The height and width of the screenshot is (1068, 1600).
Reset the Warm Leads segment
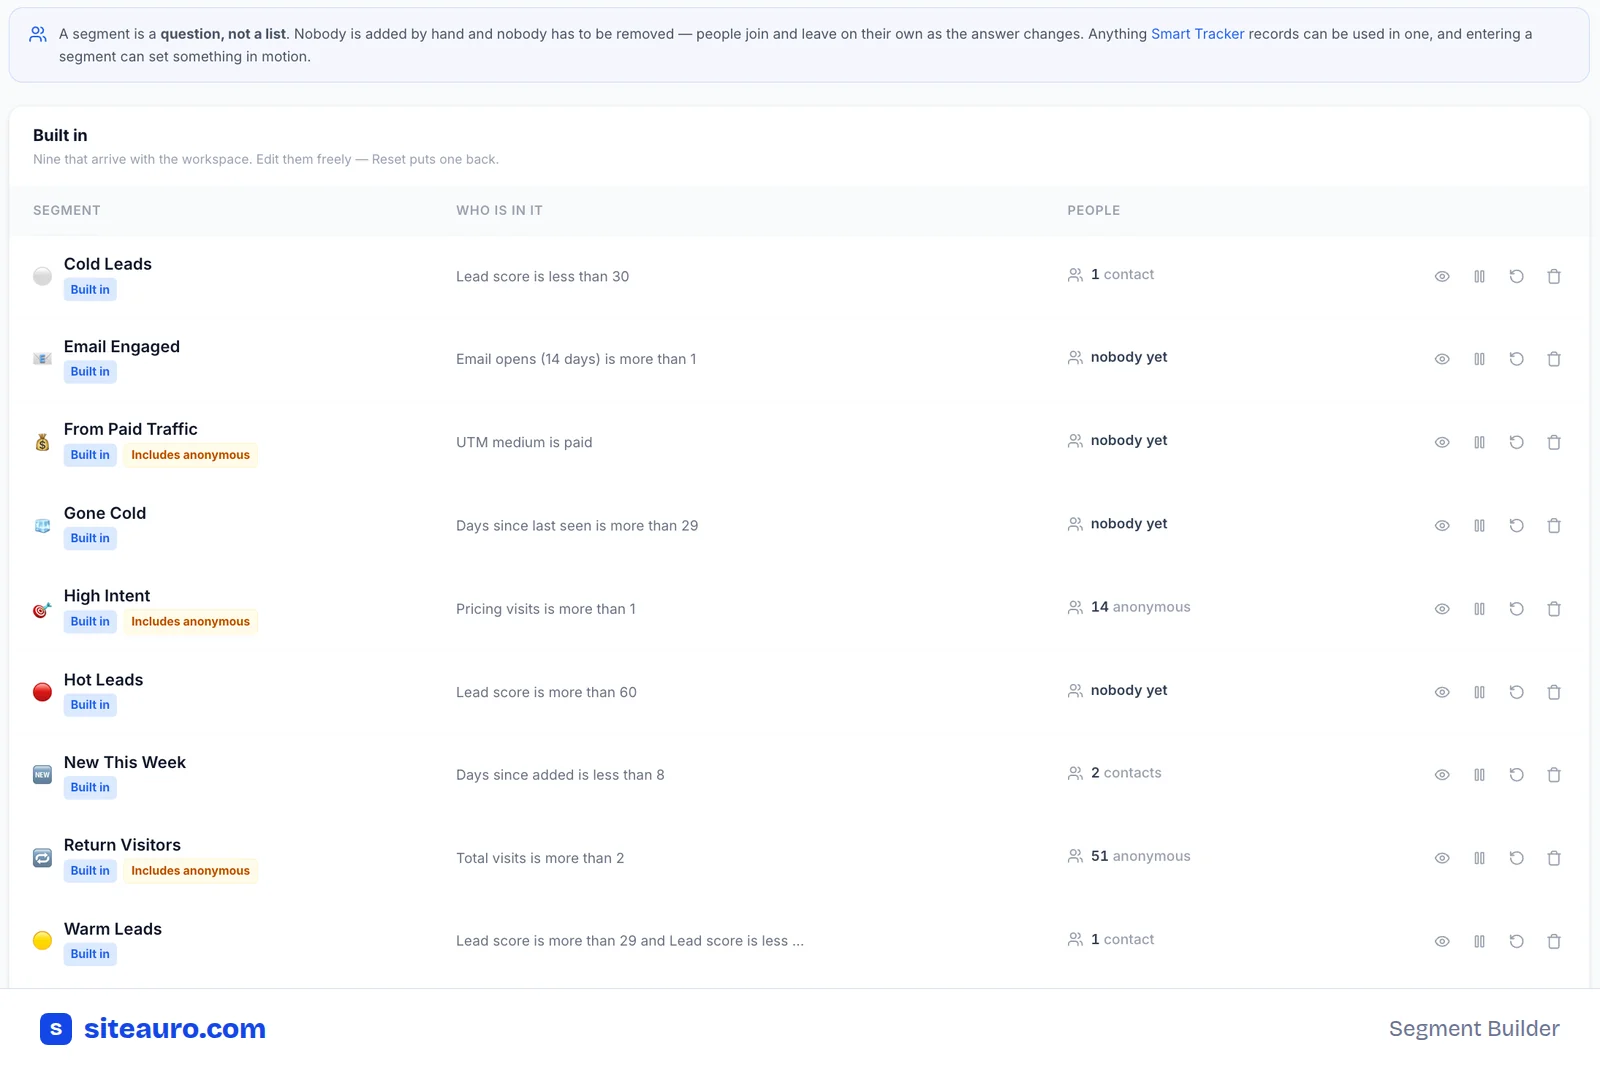[x=1516, y=941]
